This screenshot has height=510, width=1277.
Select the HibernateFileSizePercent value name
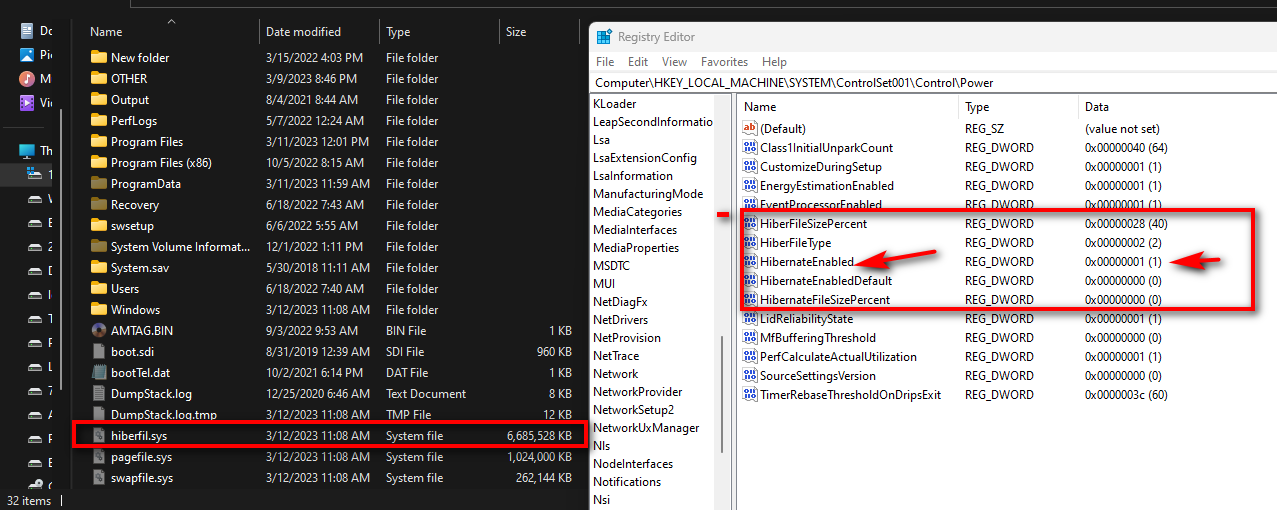click(825, 299)
